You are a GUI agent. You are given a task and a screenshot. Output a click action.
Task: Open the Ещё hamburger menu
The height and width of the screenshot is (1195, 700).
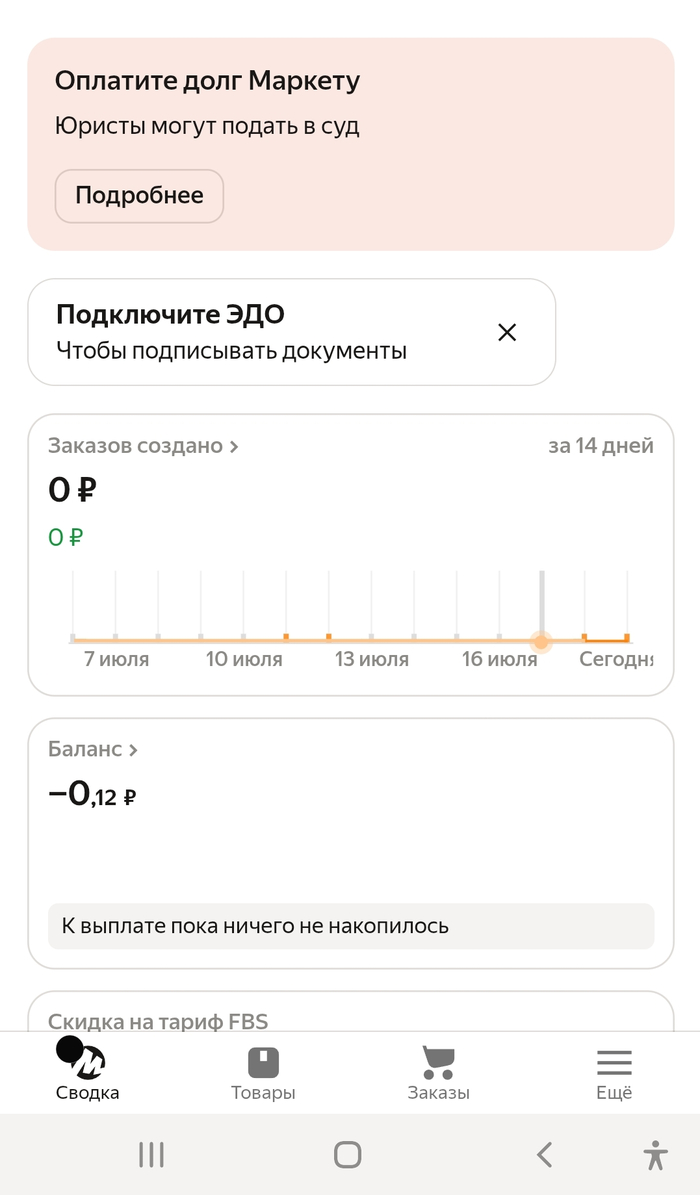pyautogui.click(x=614, y=1062)
